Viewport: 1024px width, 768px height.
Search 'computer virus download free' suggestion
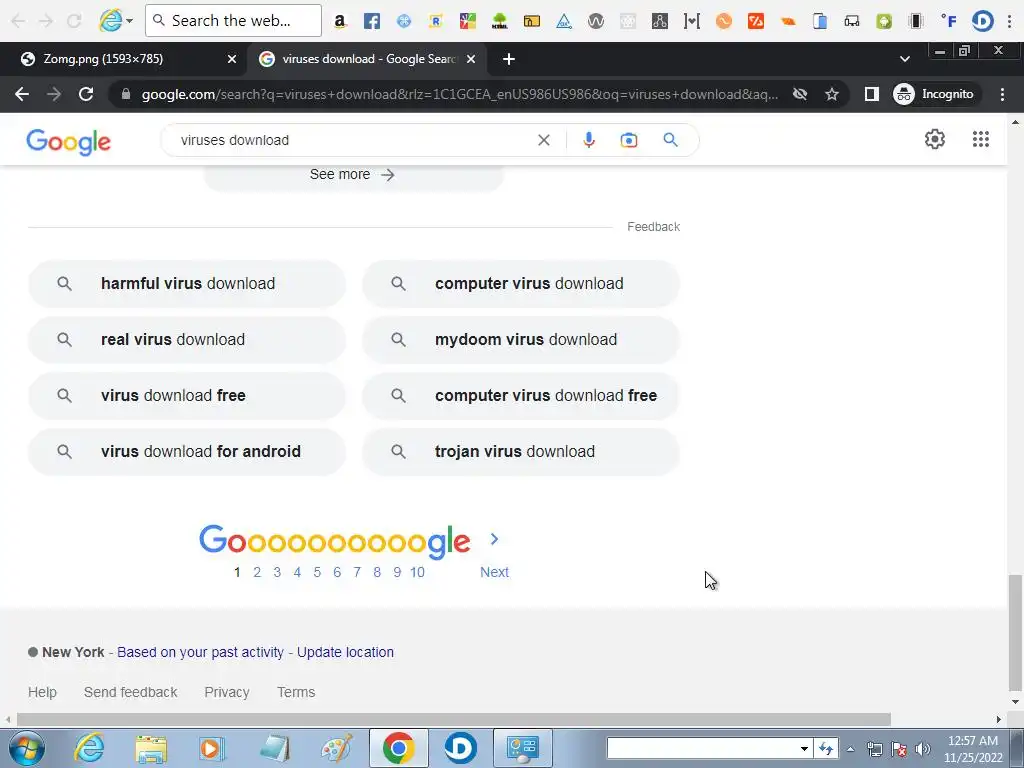pos(520,395)
